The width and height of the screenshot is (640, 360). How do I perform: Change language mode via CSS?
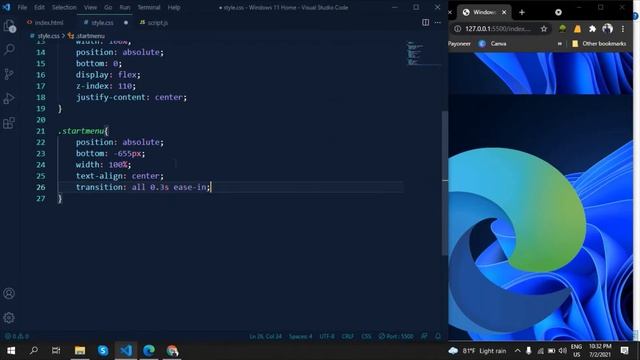click(366, 336)
